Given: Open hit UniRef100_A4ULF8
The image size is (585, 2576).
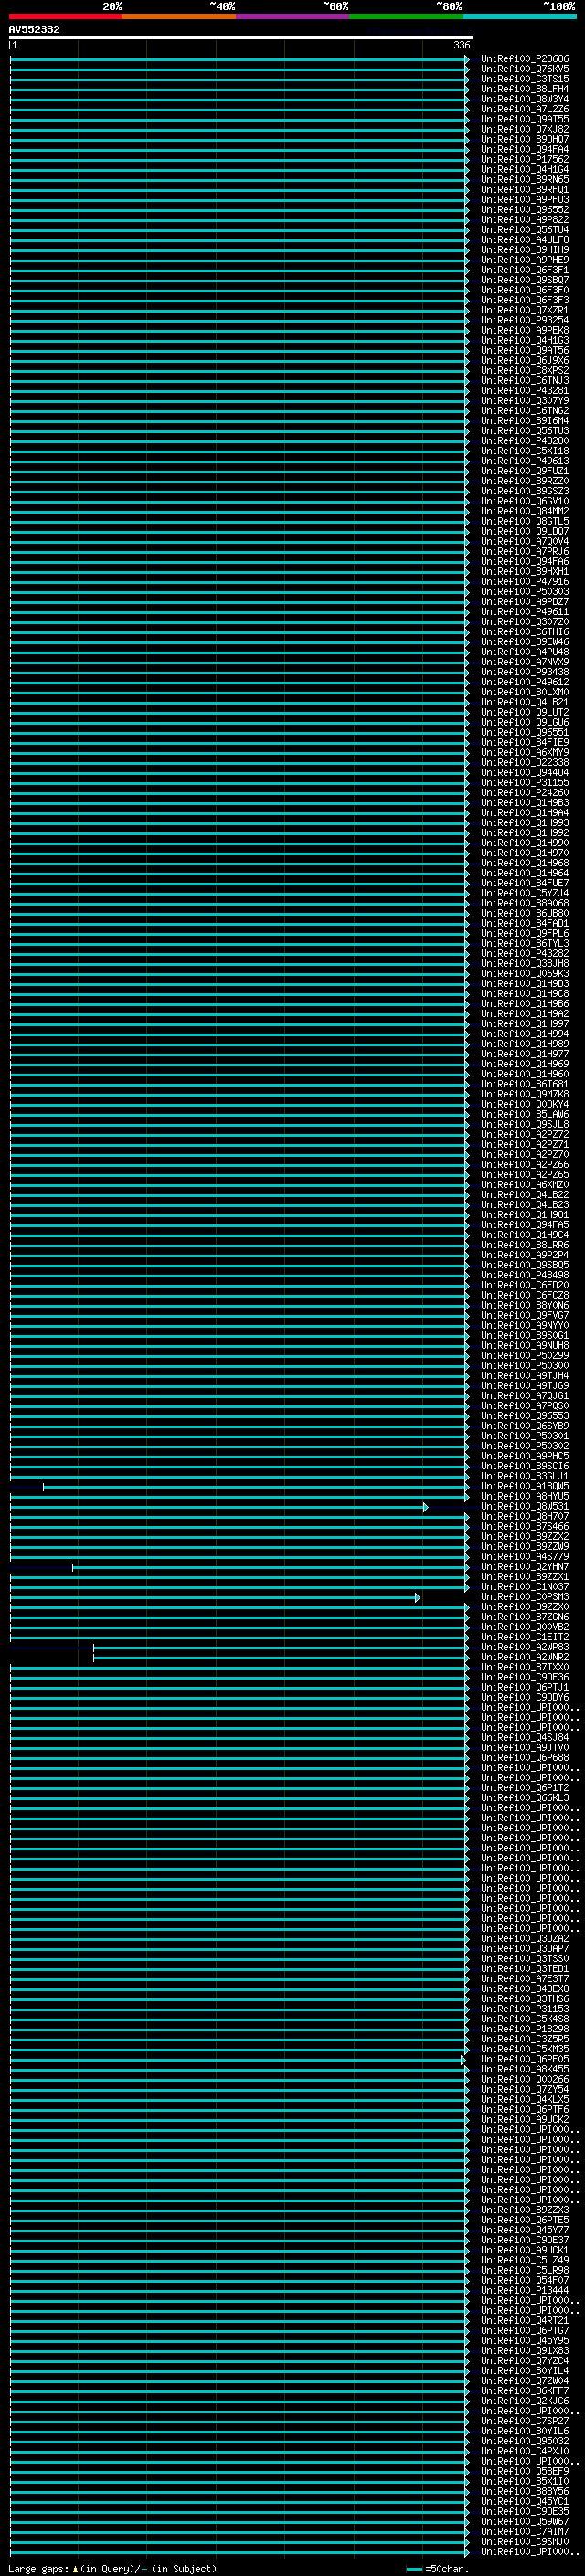Looking at the screenshot, I should point(525,240).
